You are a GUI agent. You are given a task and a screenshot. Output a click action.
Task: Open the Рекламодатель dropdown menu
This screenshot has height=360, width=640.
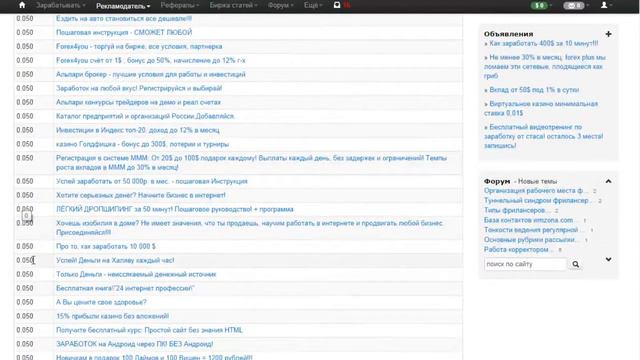tap(123, 6)
